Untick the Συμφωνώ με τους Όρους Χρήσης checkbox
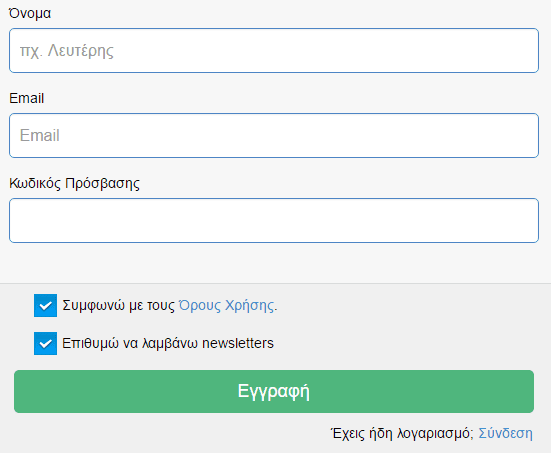Image resolution: width=551 pixels, height=453 pixels. (x=45, y=305)
